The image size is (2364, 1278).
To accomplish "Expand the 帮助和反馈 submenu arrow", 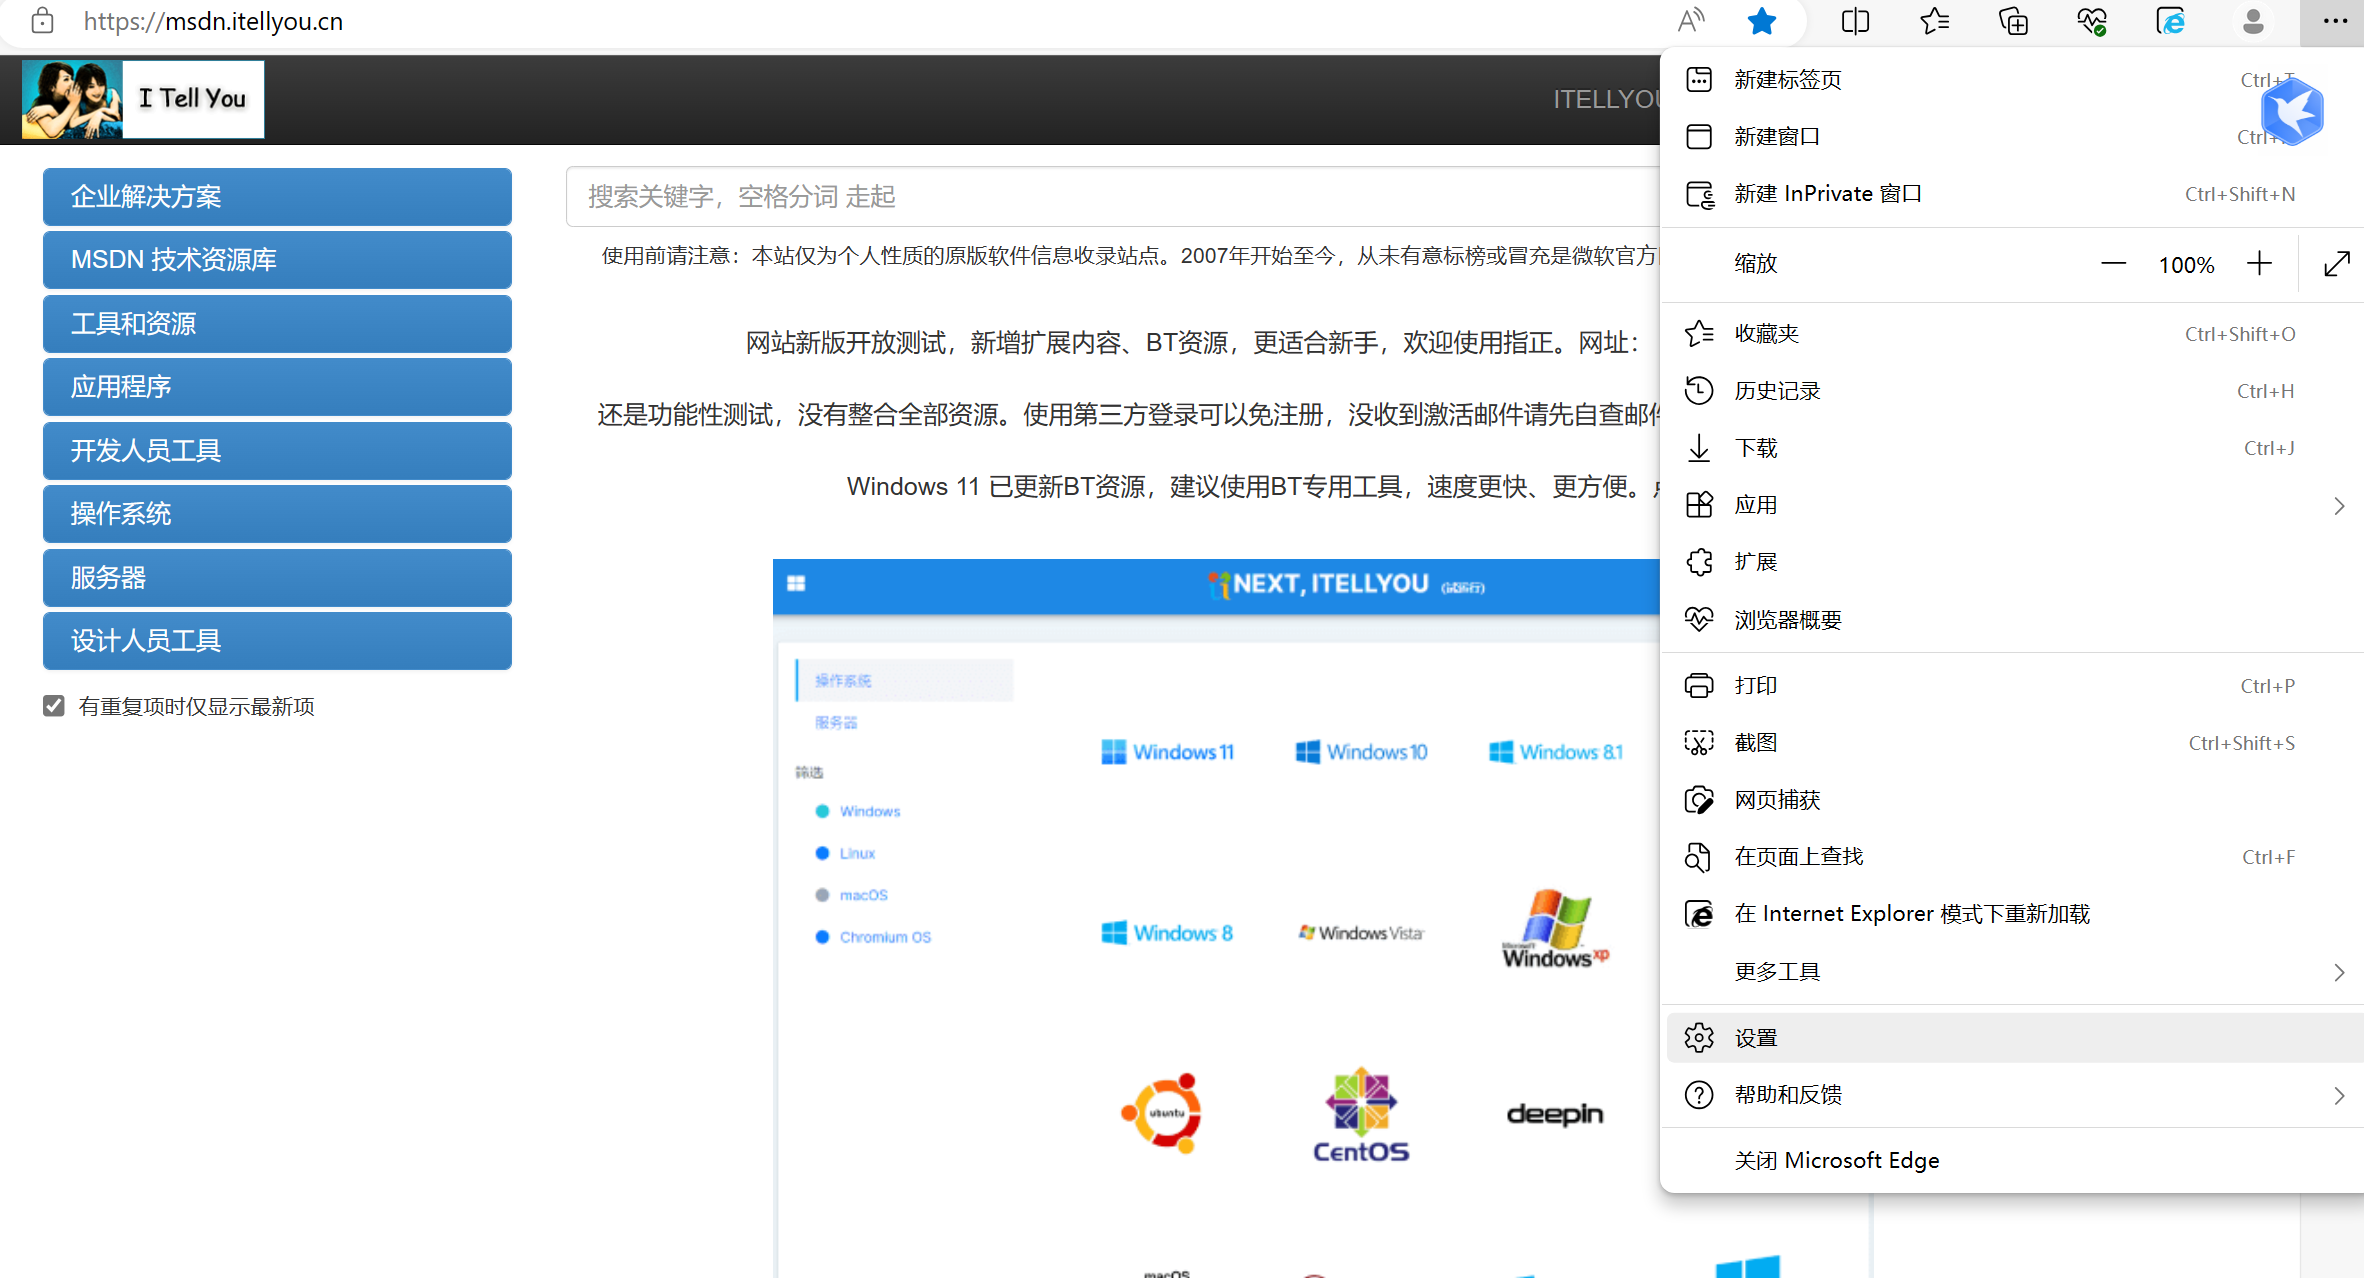I will (x=2339, y=1096).
